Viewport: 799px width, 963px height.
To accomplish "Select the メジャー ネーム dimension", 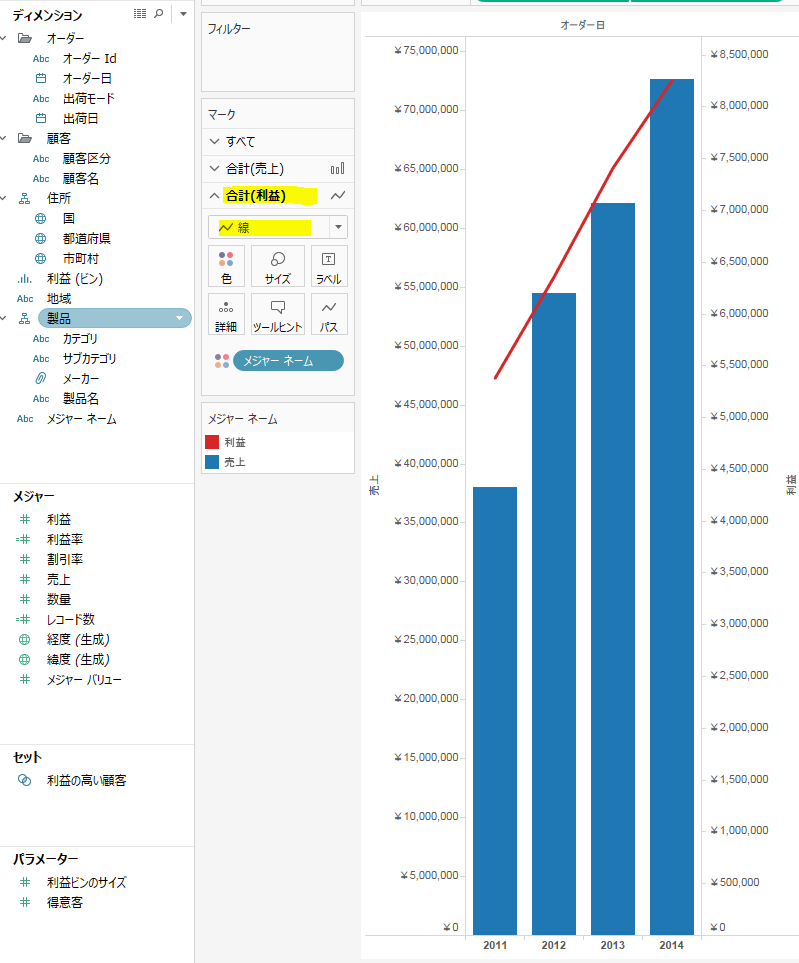I will click(x=82, y=419).
